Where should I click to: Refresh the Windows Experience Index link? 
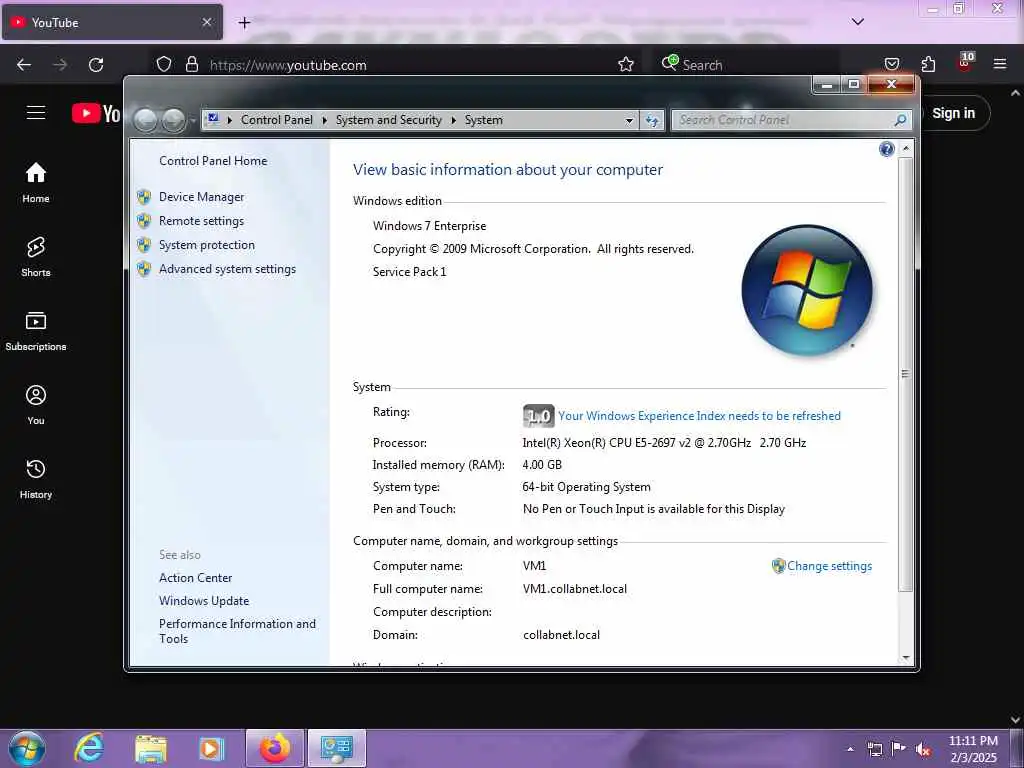[699, 416]
